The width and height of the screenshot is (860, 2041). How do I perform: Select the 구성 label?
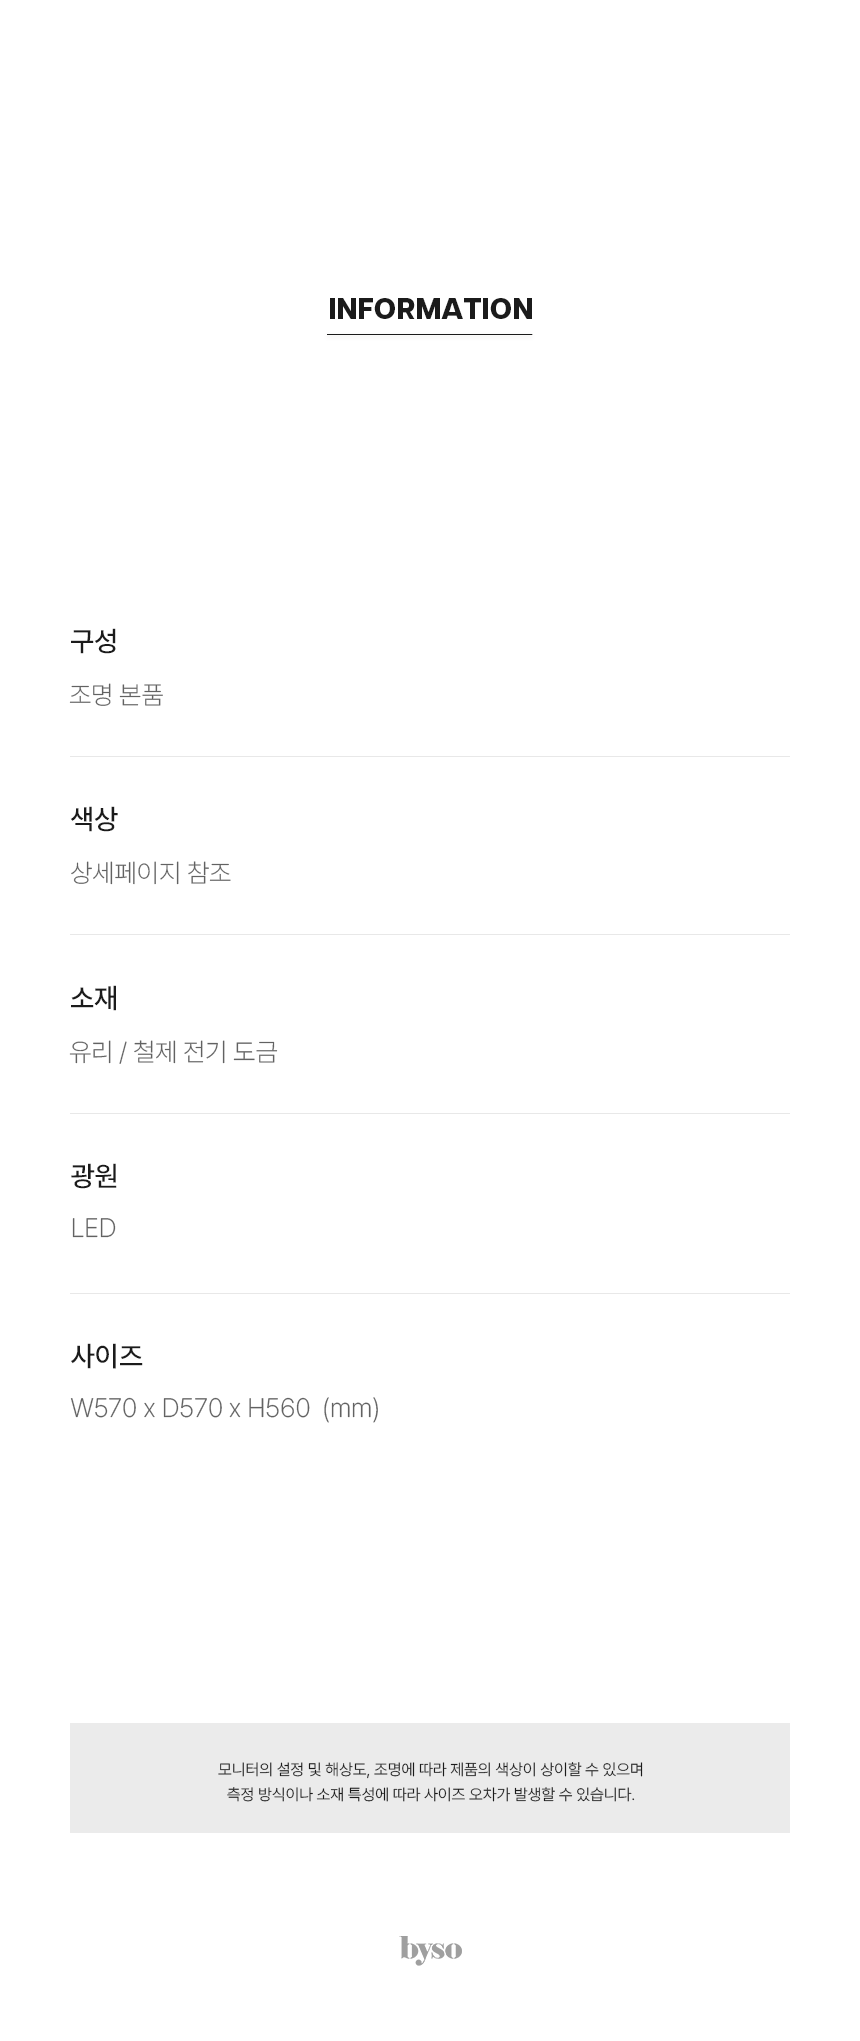click(x=94, y=641)
